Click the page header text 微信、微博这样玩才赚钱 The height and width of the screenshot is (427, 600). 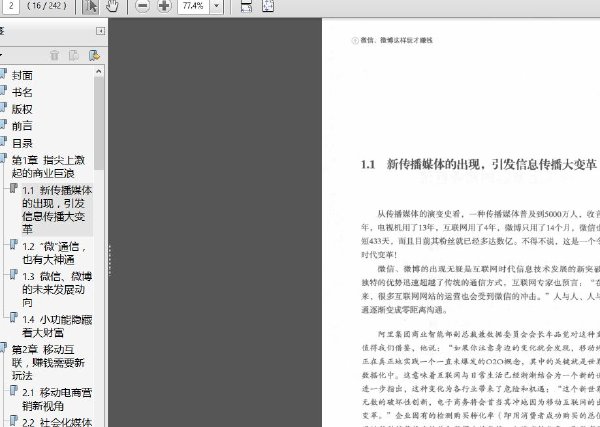pos(396,40)
